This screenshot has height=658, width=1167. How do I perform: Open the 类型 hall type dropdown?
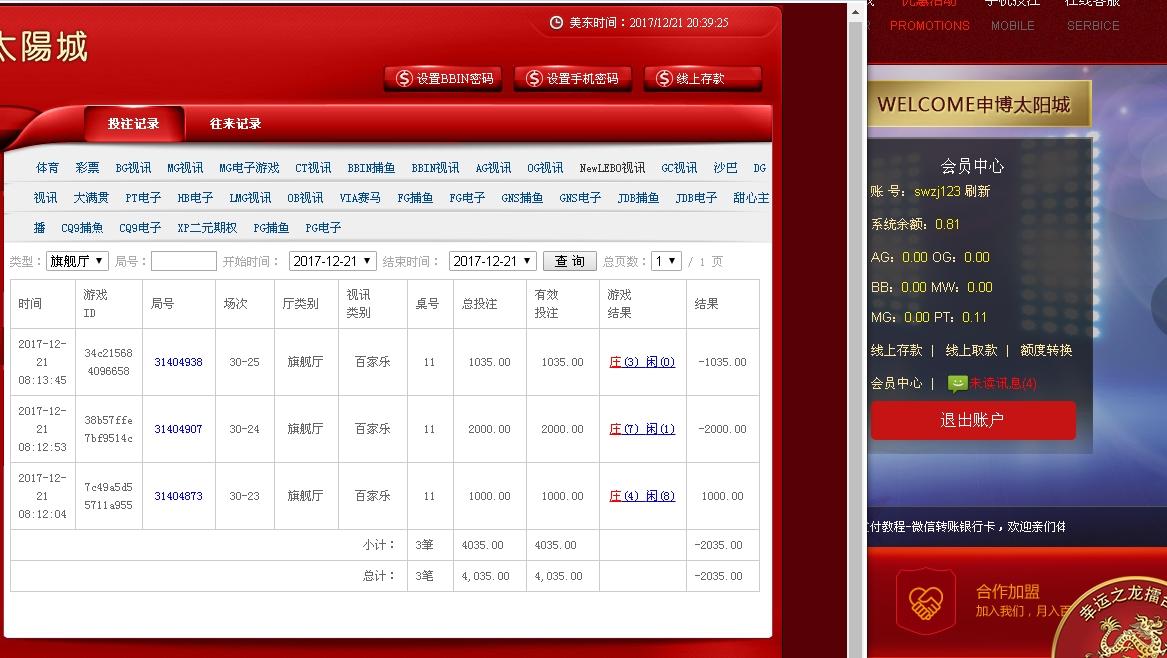tap(77, 260)
